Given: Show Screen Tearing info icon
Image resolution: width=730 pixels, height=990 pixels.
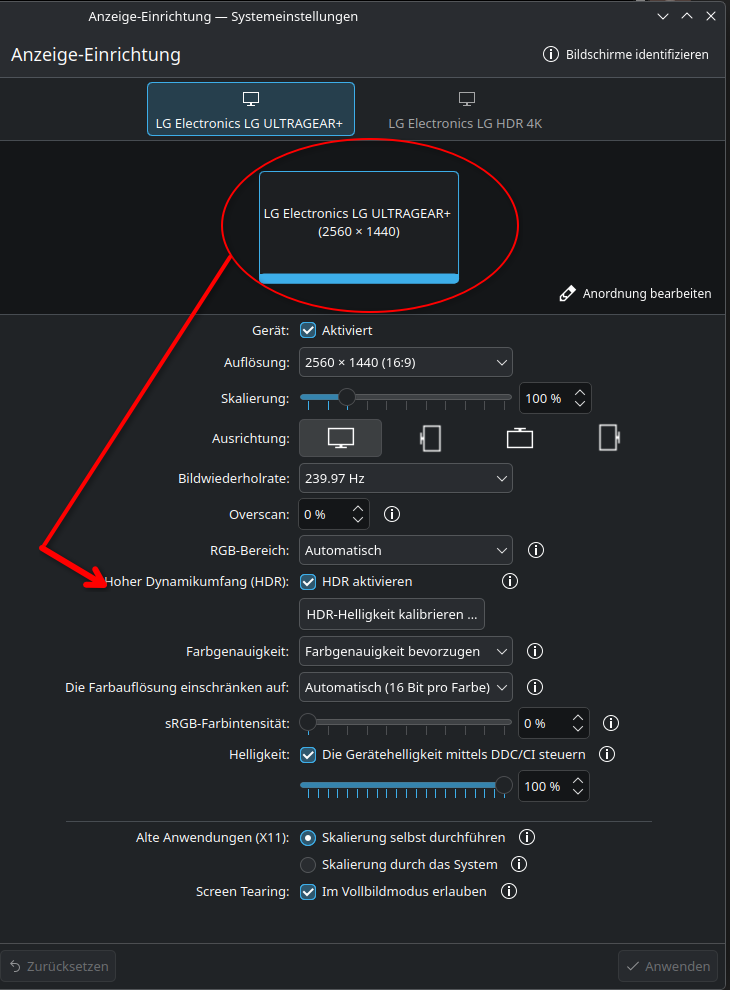Looking at the screenshot, I should pyautogui.click(x=508, y=891).
